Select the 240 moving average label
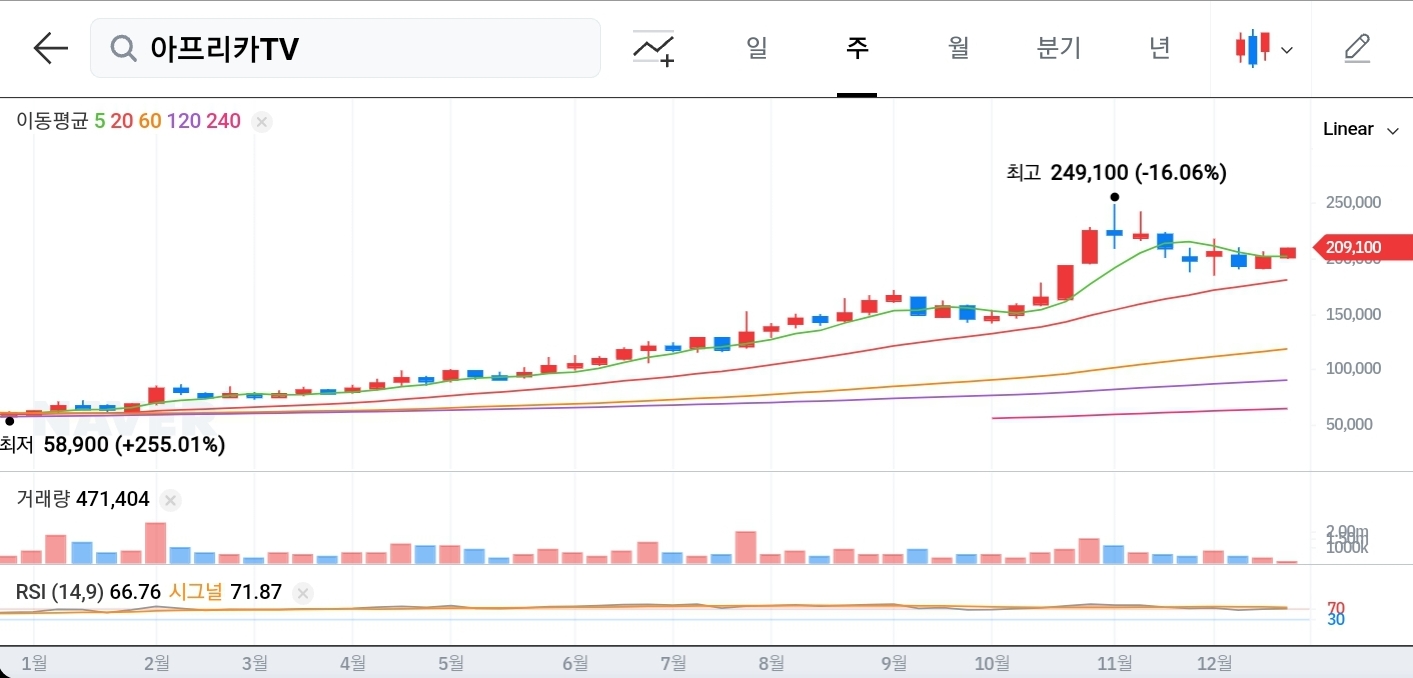 pos(223,121)
